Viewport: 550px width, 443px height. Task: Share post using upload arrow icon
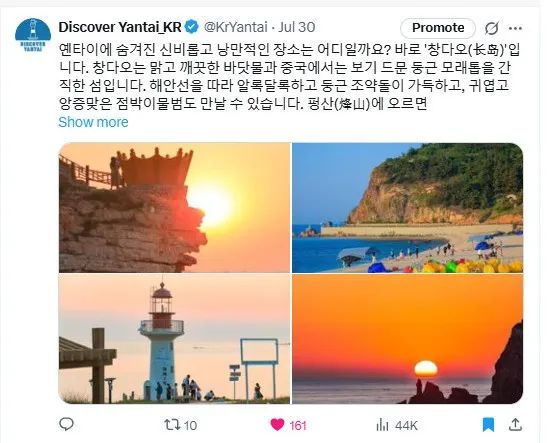515,424
